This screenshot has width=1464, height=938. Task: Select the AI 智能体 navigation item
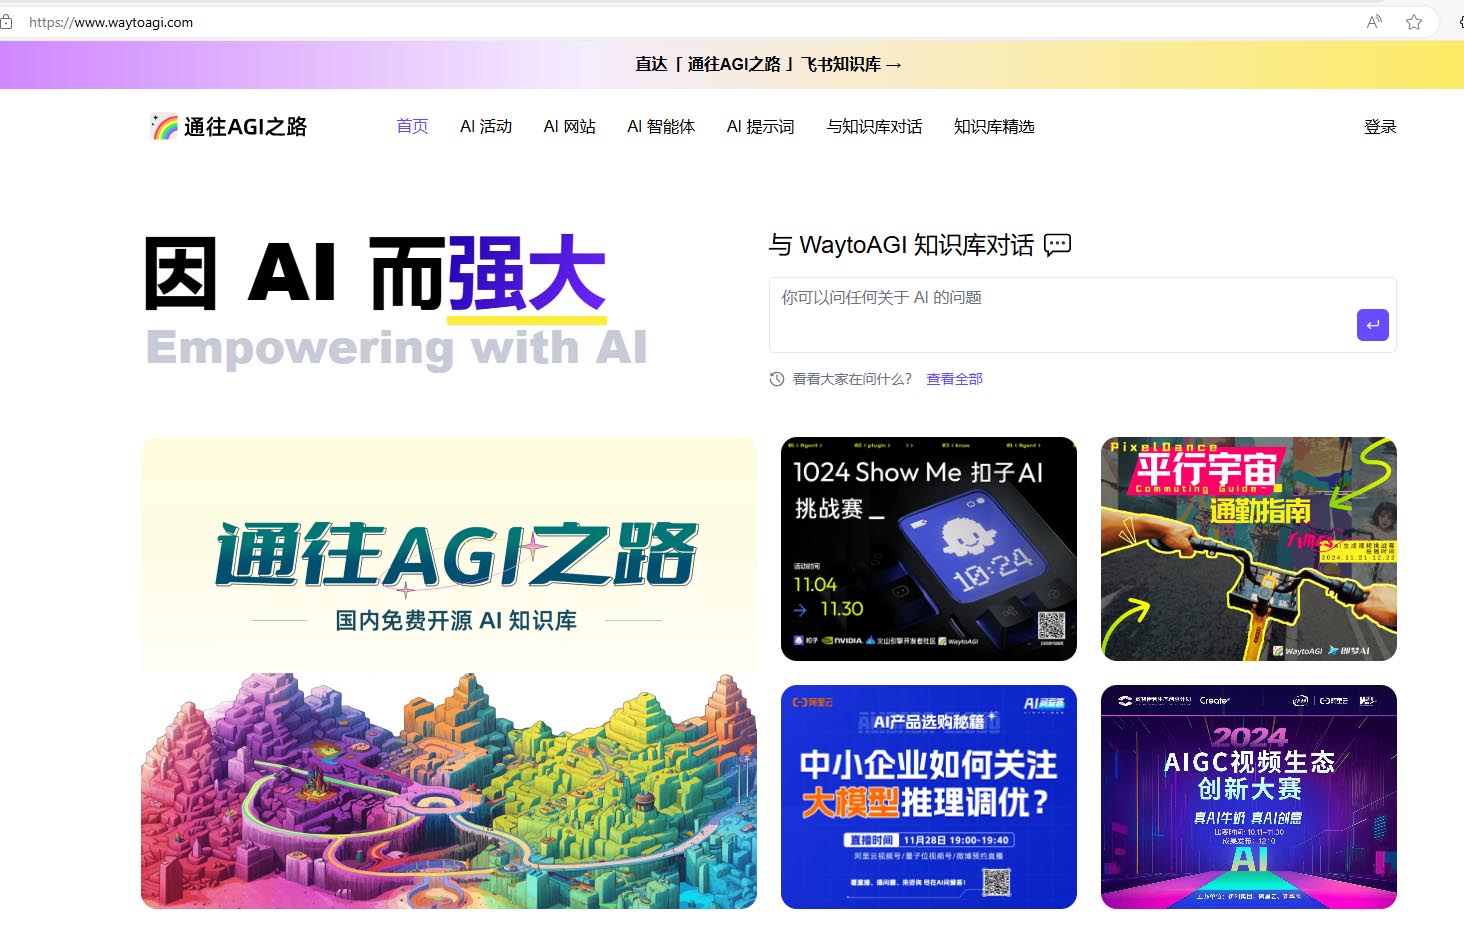pos(661,126)
